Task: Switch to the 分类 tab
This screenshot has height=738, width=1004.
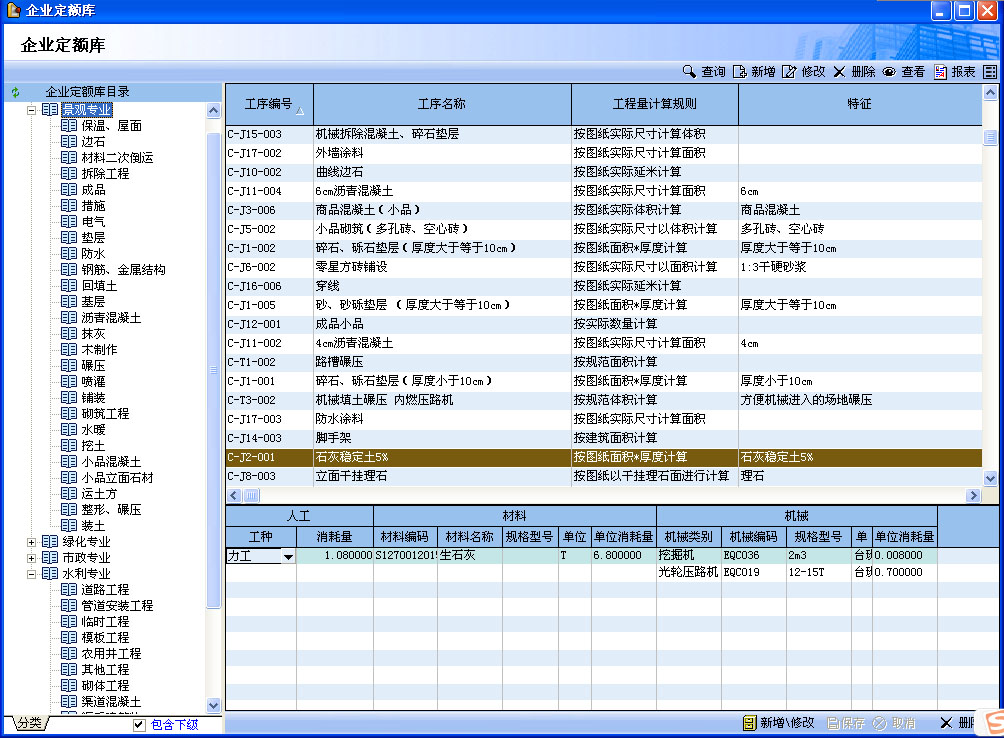Action: point(29,723)
